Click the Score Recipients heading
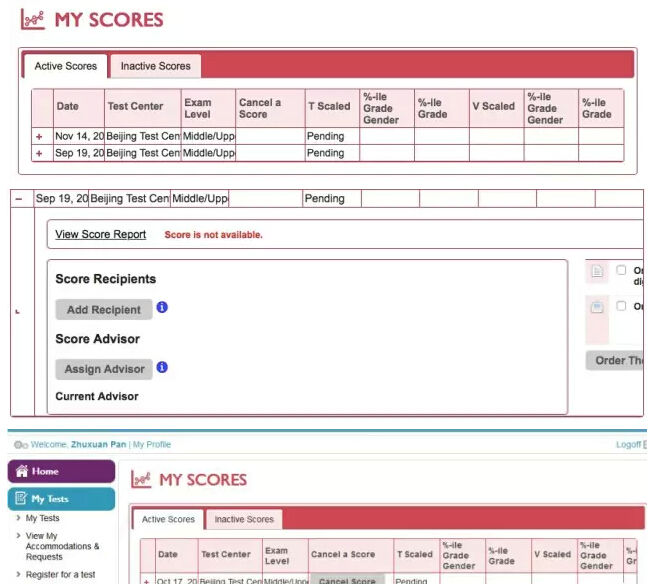The width and height of the screenshot is (648, 584). (105, 279)
